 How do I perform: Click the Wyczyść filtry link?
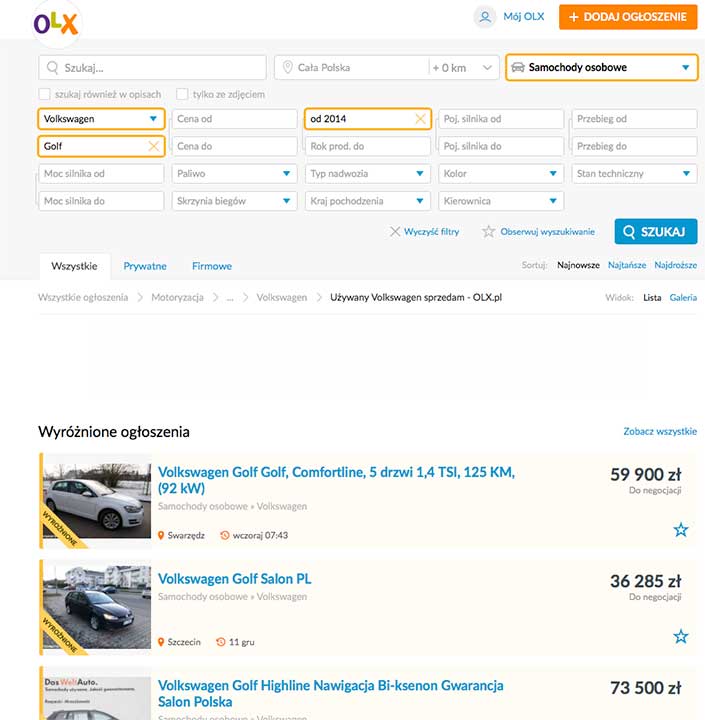click(x=431, y=232)
